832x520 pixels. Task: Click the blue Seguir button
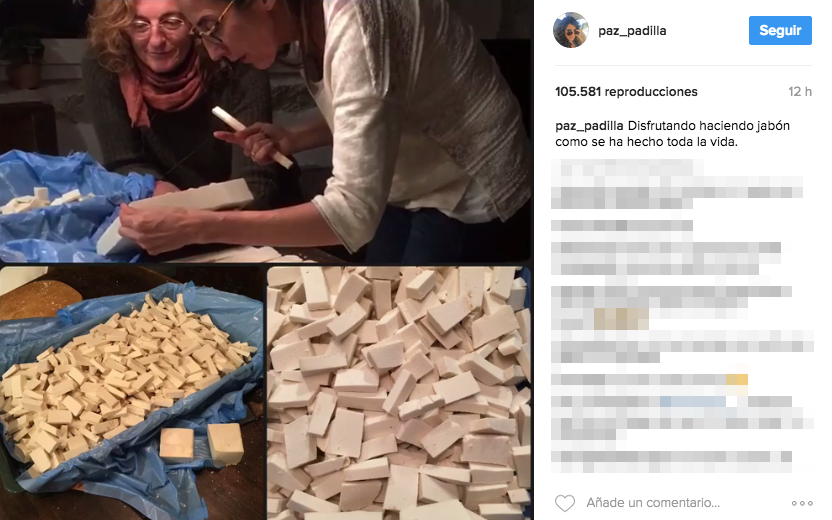(780, 30)
